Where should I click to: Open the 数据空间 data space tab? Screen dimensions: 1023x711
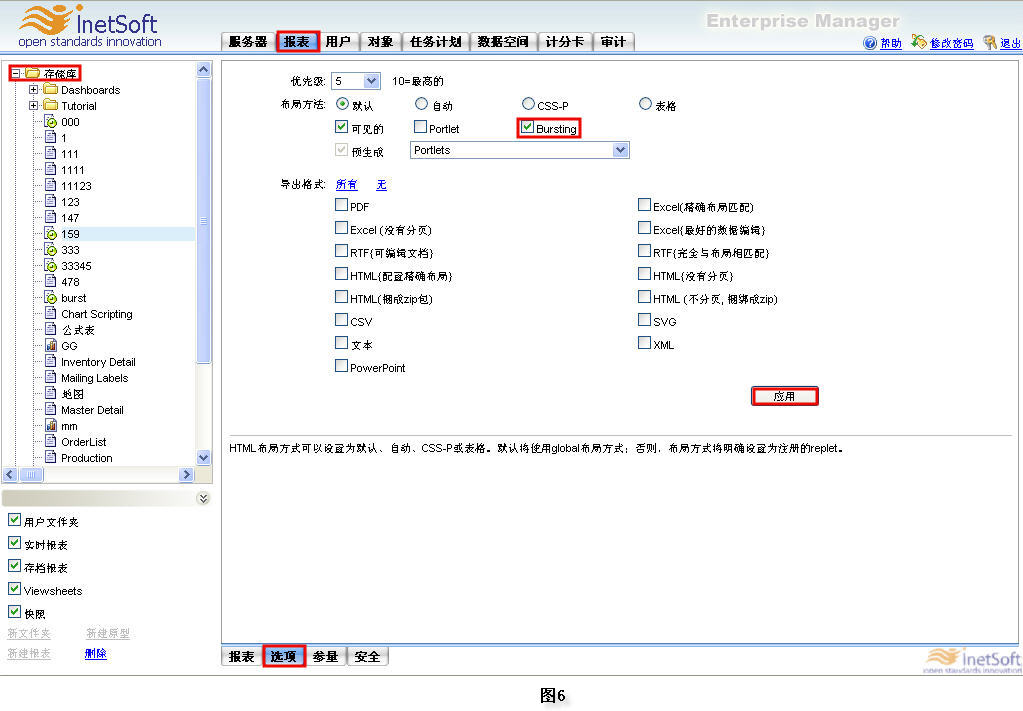point(502,42)
